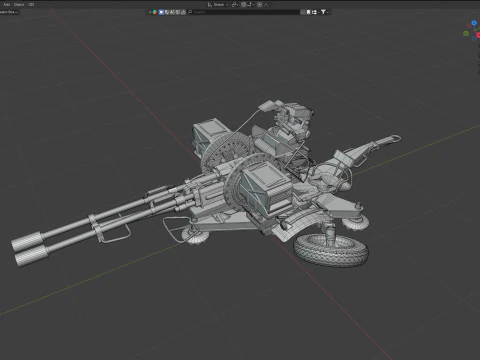Click the bookmark icon right of the search field
This screenshot has height=360, width=480.
tap(308, 12)
